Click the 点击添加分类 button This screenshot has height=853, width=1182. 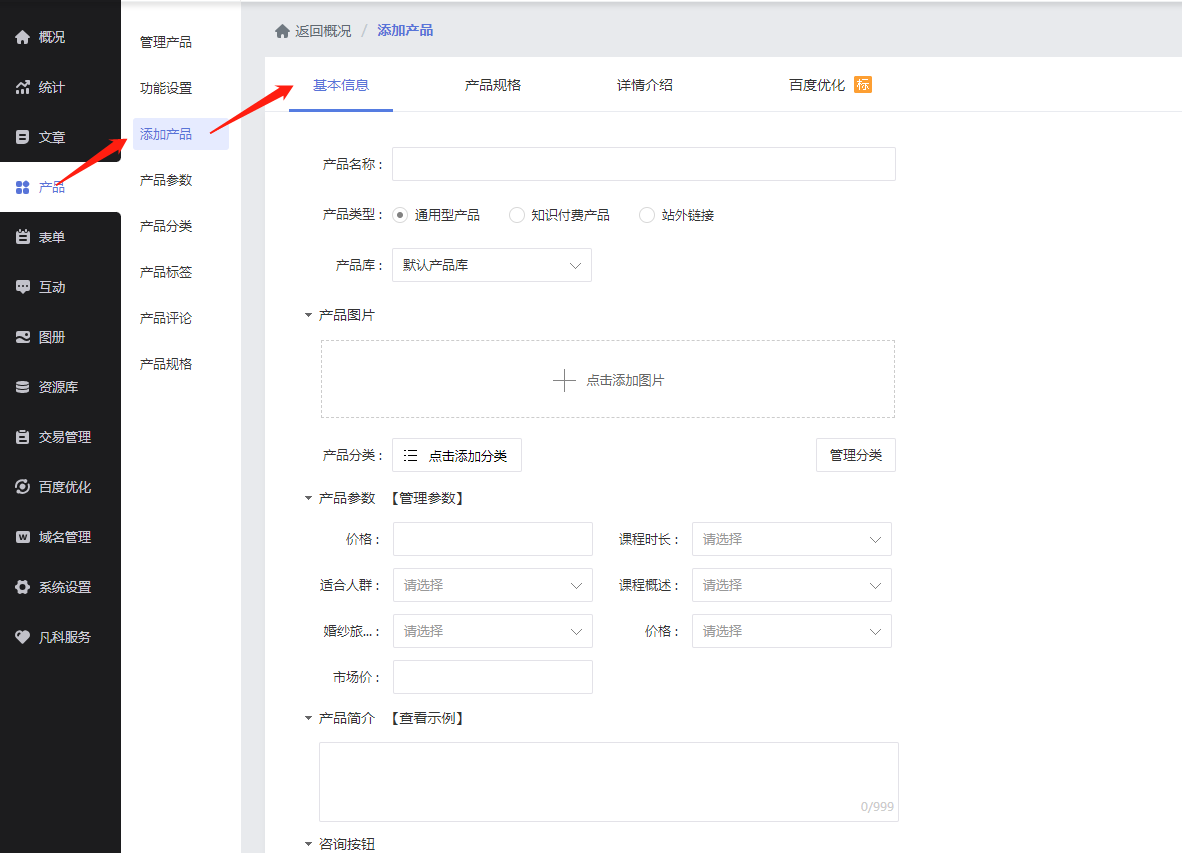pos(457,455)
